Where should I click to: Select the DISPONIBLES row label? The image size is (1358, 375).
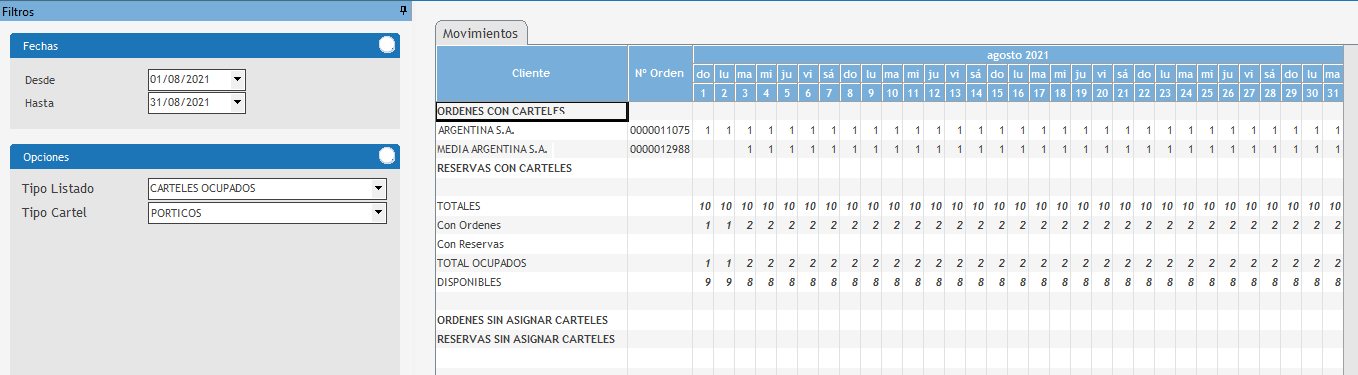pyautogui.click(x=469, y=282)
